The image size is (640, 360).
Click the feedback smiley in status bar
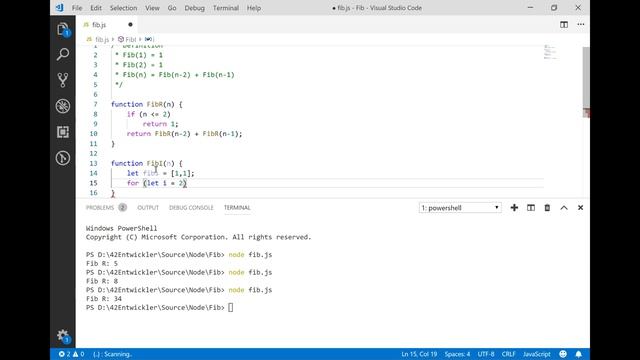(x=563, y=354)
